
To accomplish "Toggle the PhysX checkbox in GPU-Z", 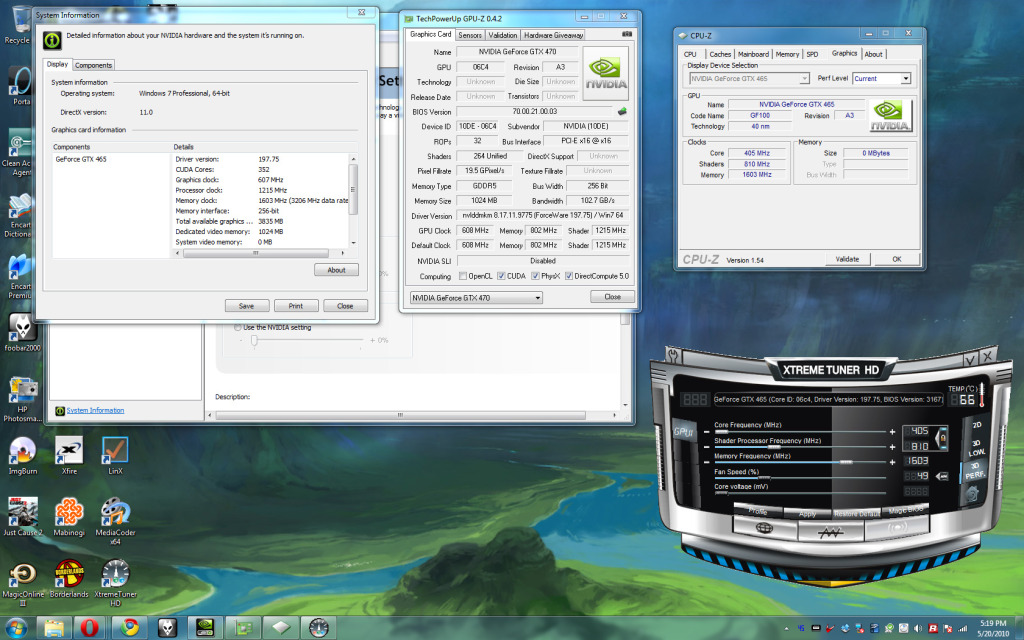I will coord(537,276).
